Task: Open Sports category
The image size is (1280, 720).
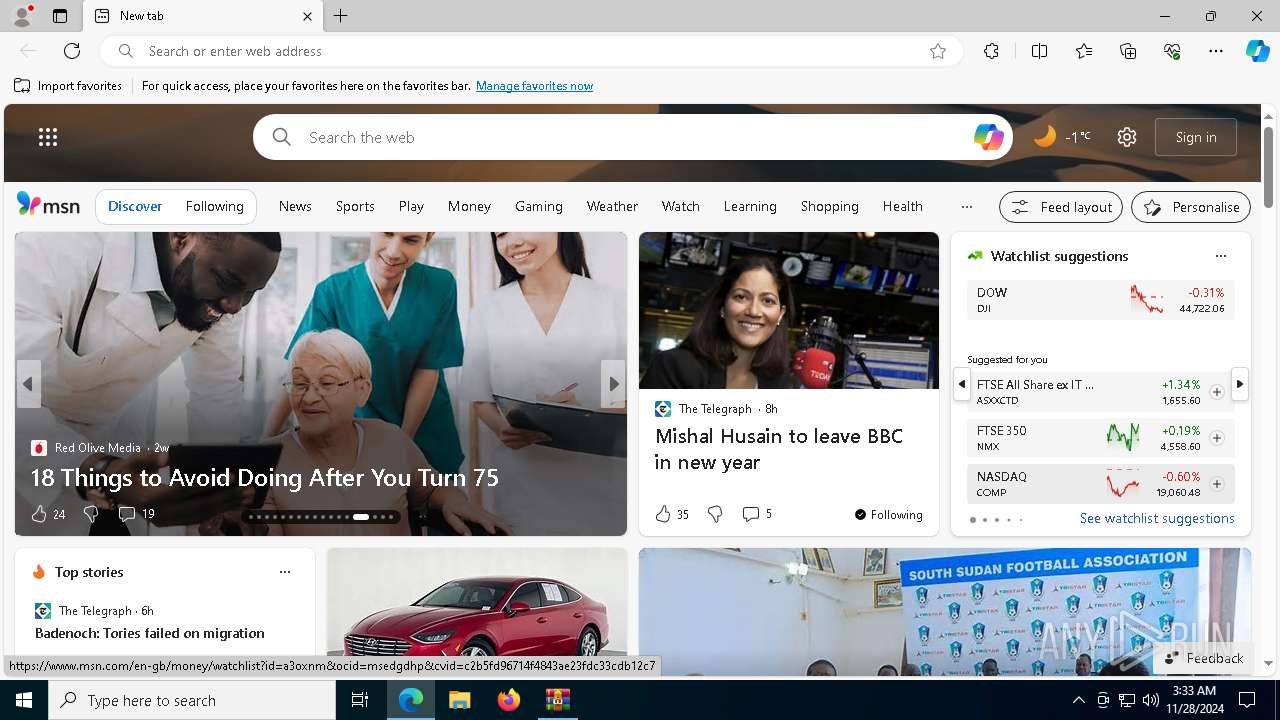Action: (355, 206)
